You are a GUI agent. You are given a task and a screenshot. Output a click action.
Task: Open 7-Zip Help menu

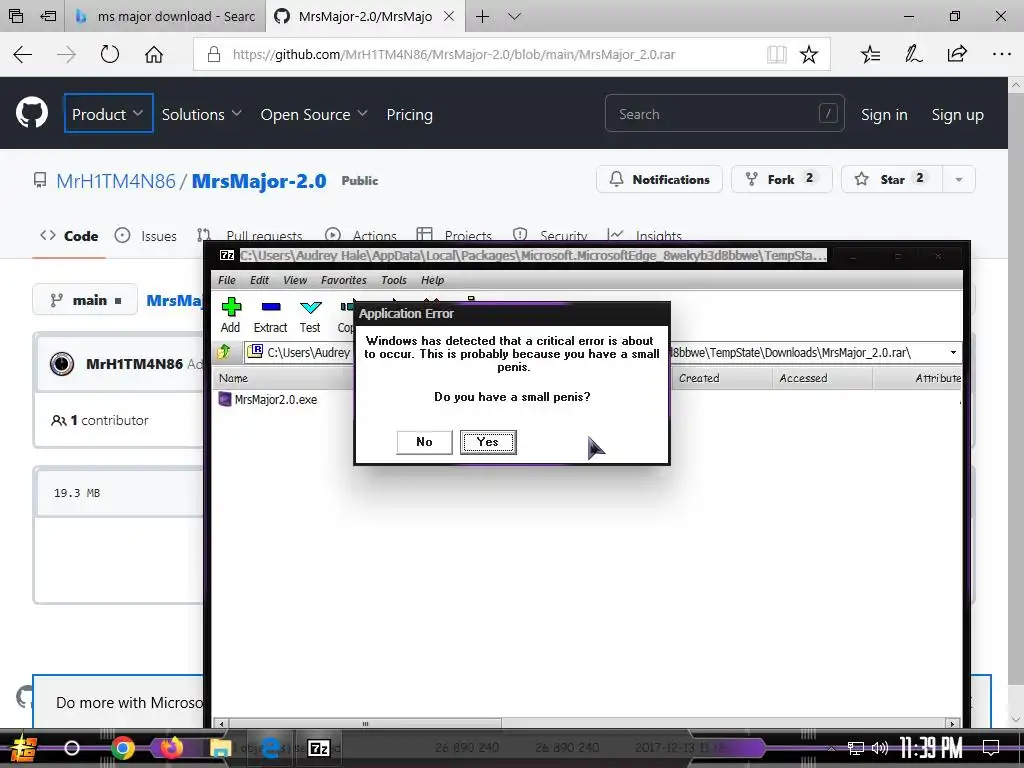[432, 280]
